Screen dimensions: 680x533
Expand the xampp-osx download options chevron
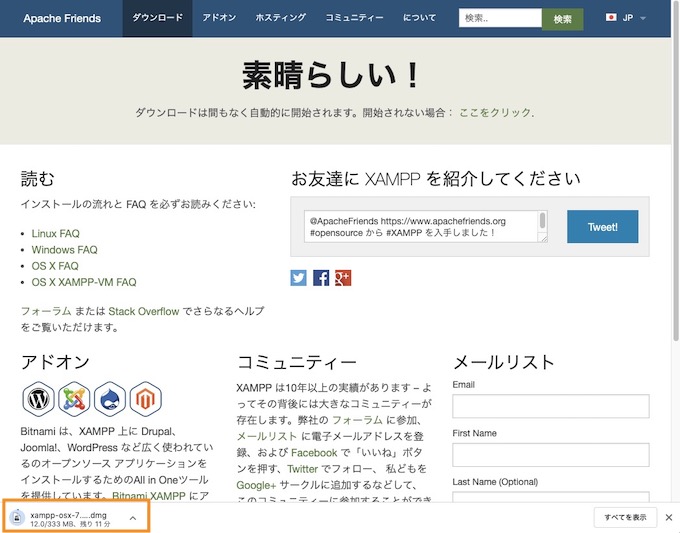(x=133, y=518)
